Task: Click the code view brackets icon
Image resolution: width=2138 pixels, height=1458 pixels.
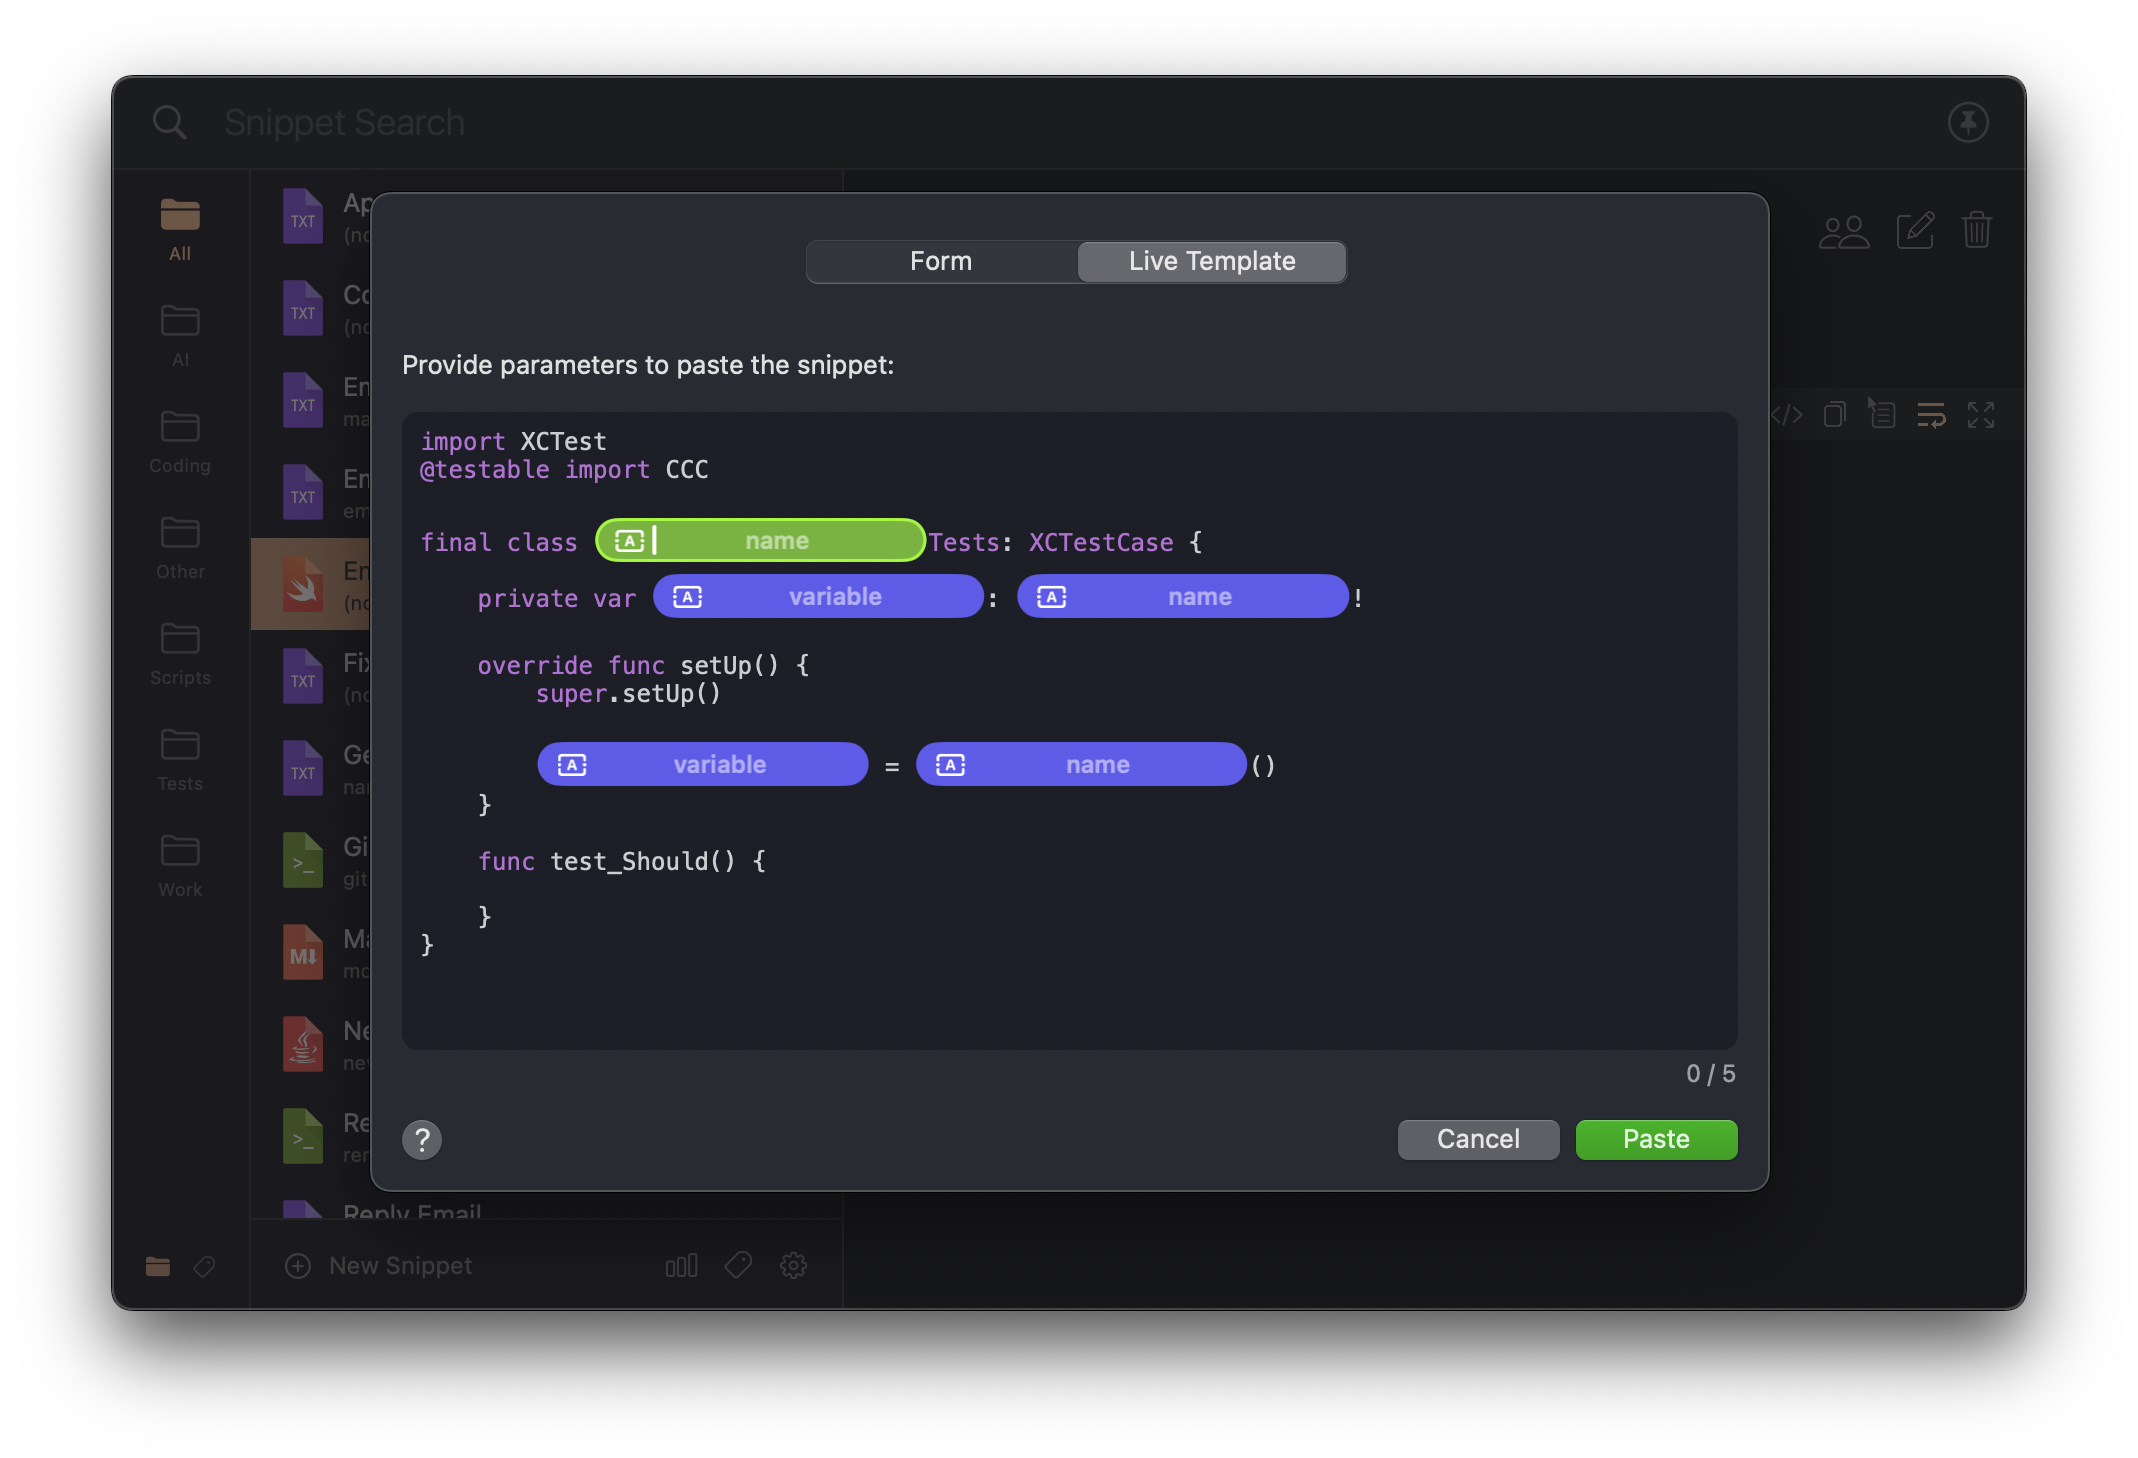Action: tap(1786, 415)
